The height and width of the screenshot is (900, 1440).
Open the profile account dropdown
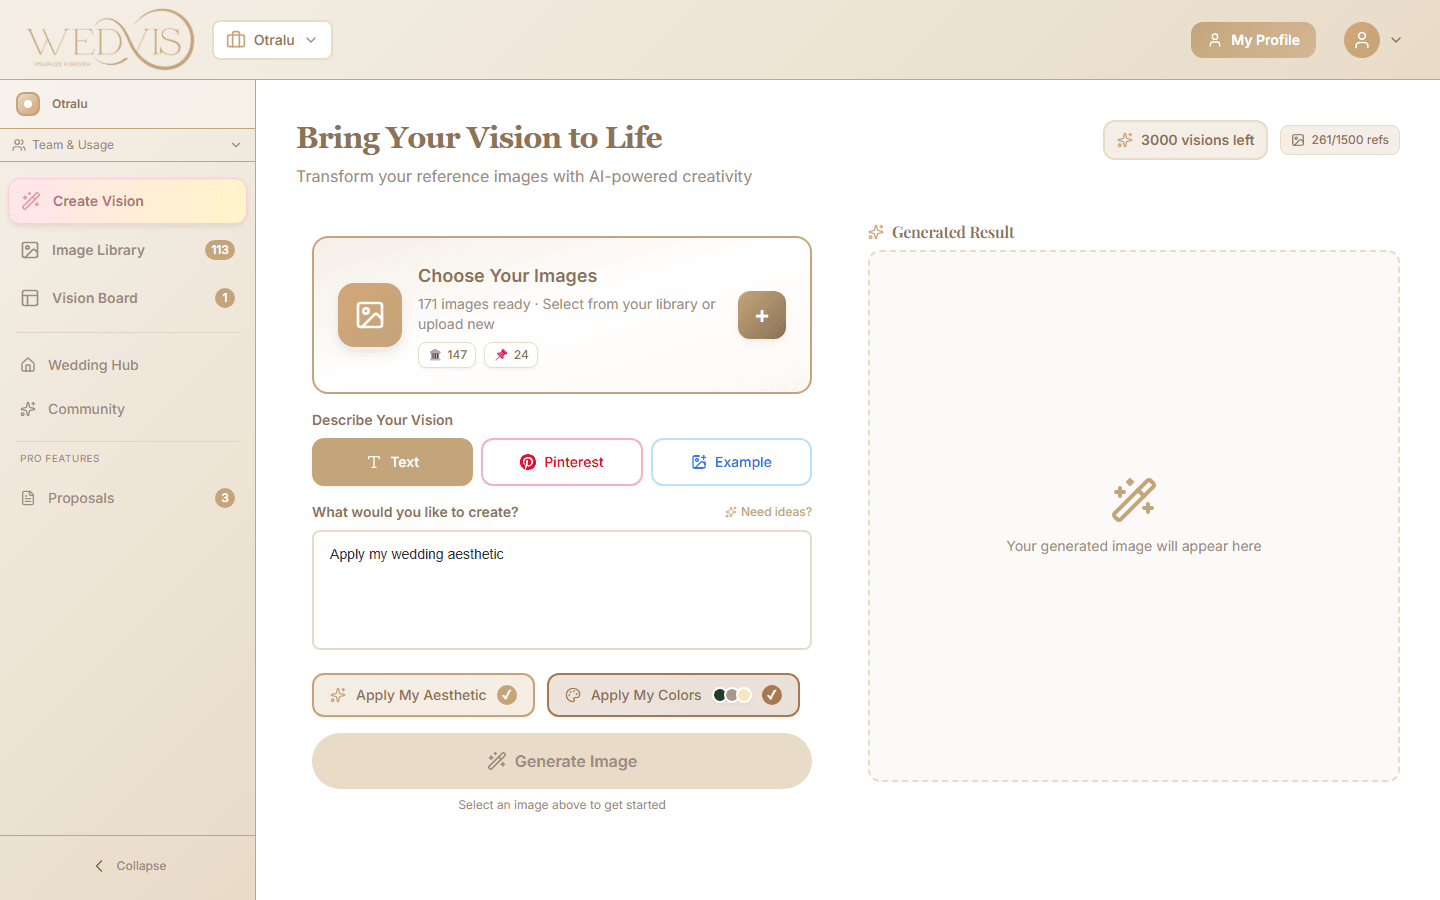1374,40
